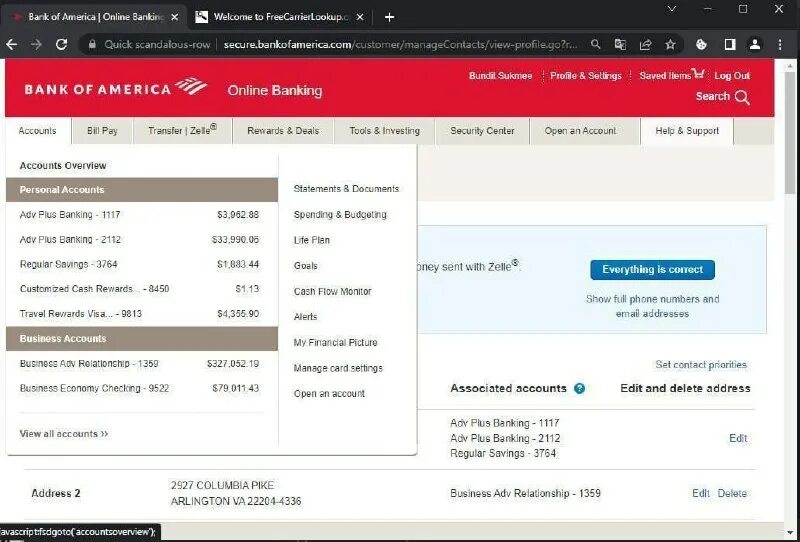
Task: Close the FreeCarrierLookup tab
Action: pyautogui.click(x=360, y=17)
